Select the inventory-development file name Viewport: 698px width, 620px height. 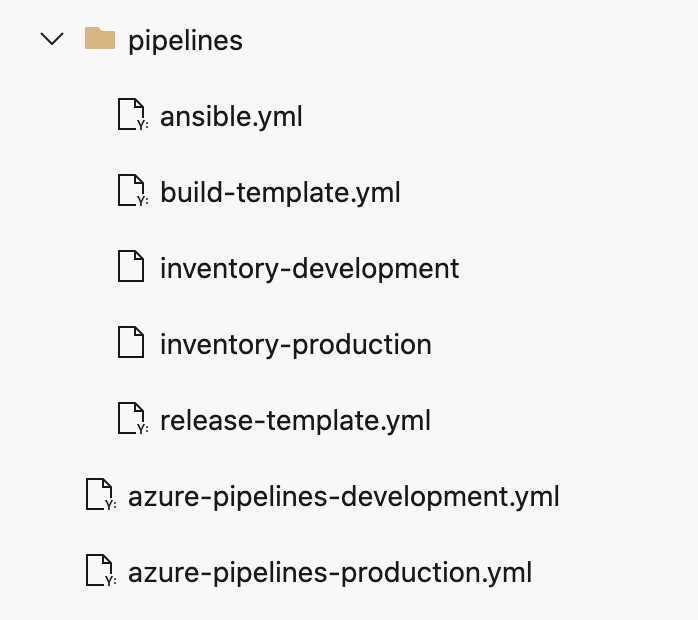tap(309, 269)
